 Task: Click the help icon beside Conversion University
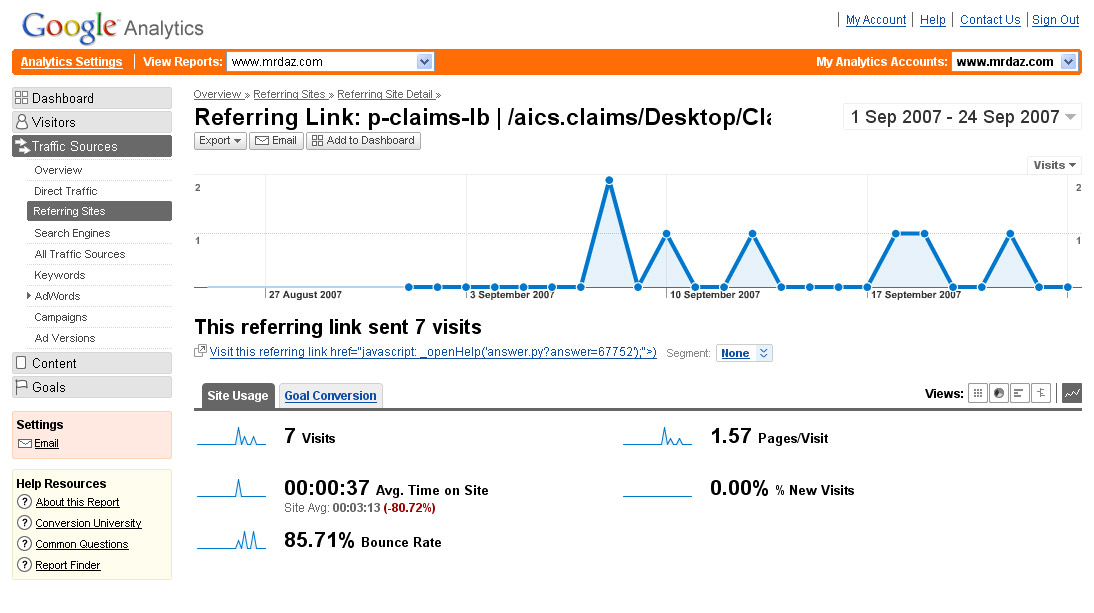[25, 523]
